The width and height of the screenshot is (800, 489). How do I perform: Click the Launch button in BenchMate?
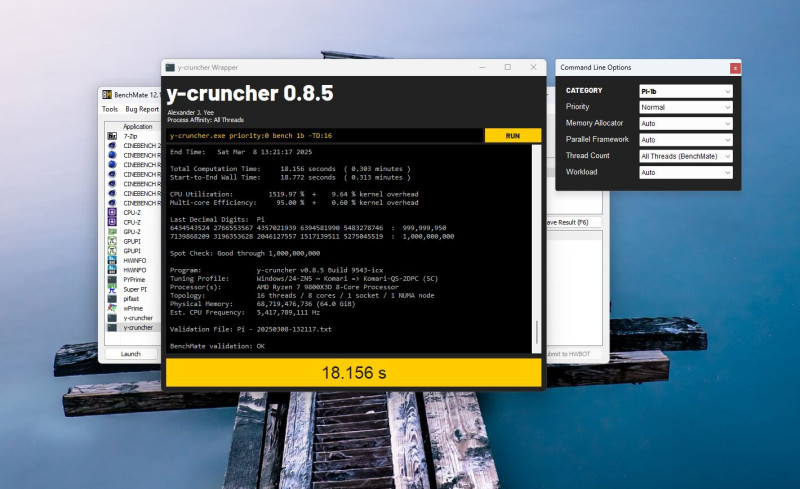131,354
